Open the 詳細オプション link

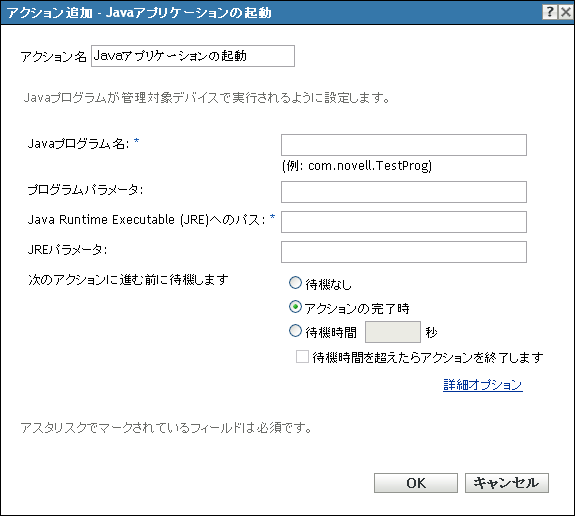483,385
